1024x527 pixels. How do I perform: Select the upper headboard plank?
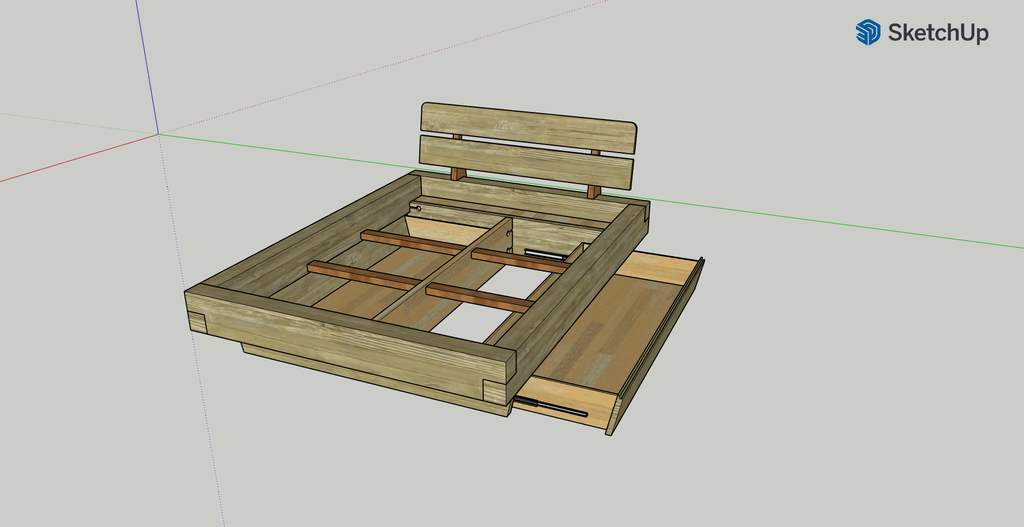528,126
